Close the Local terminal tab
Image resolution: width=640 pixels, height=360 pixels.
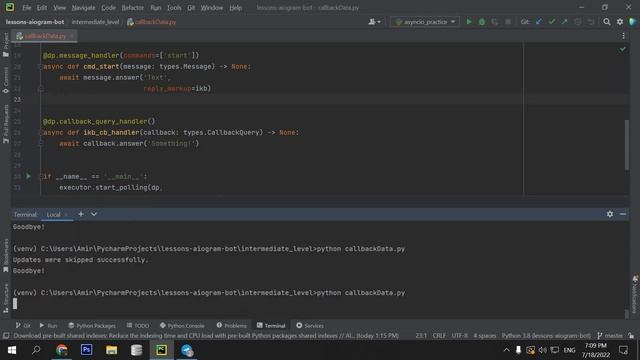(x=66, y=215)
